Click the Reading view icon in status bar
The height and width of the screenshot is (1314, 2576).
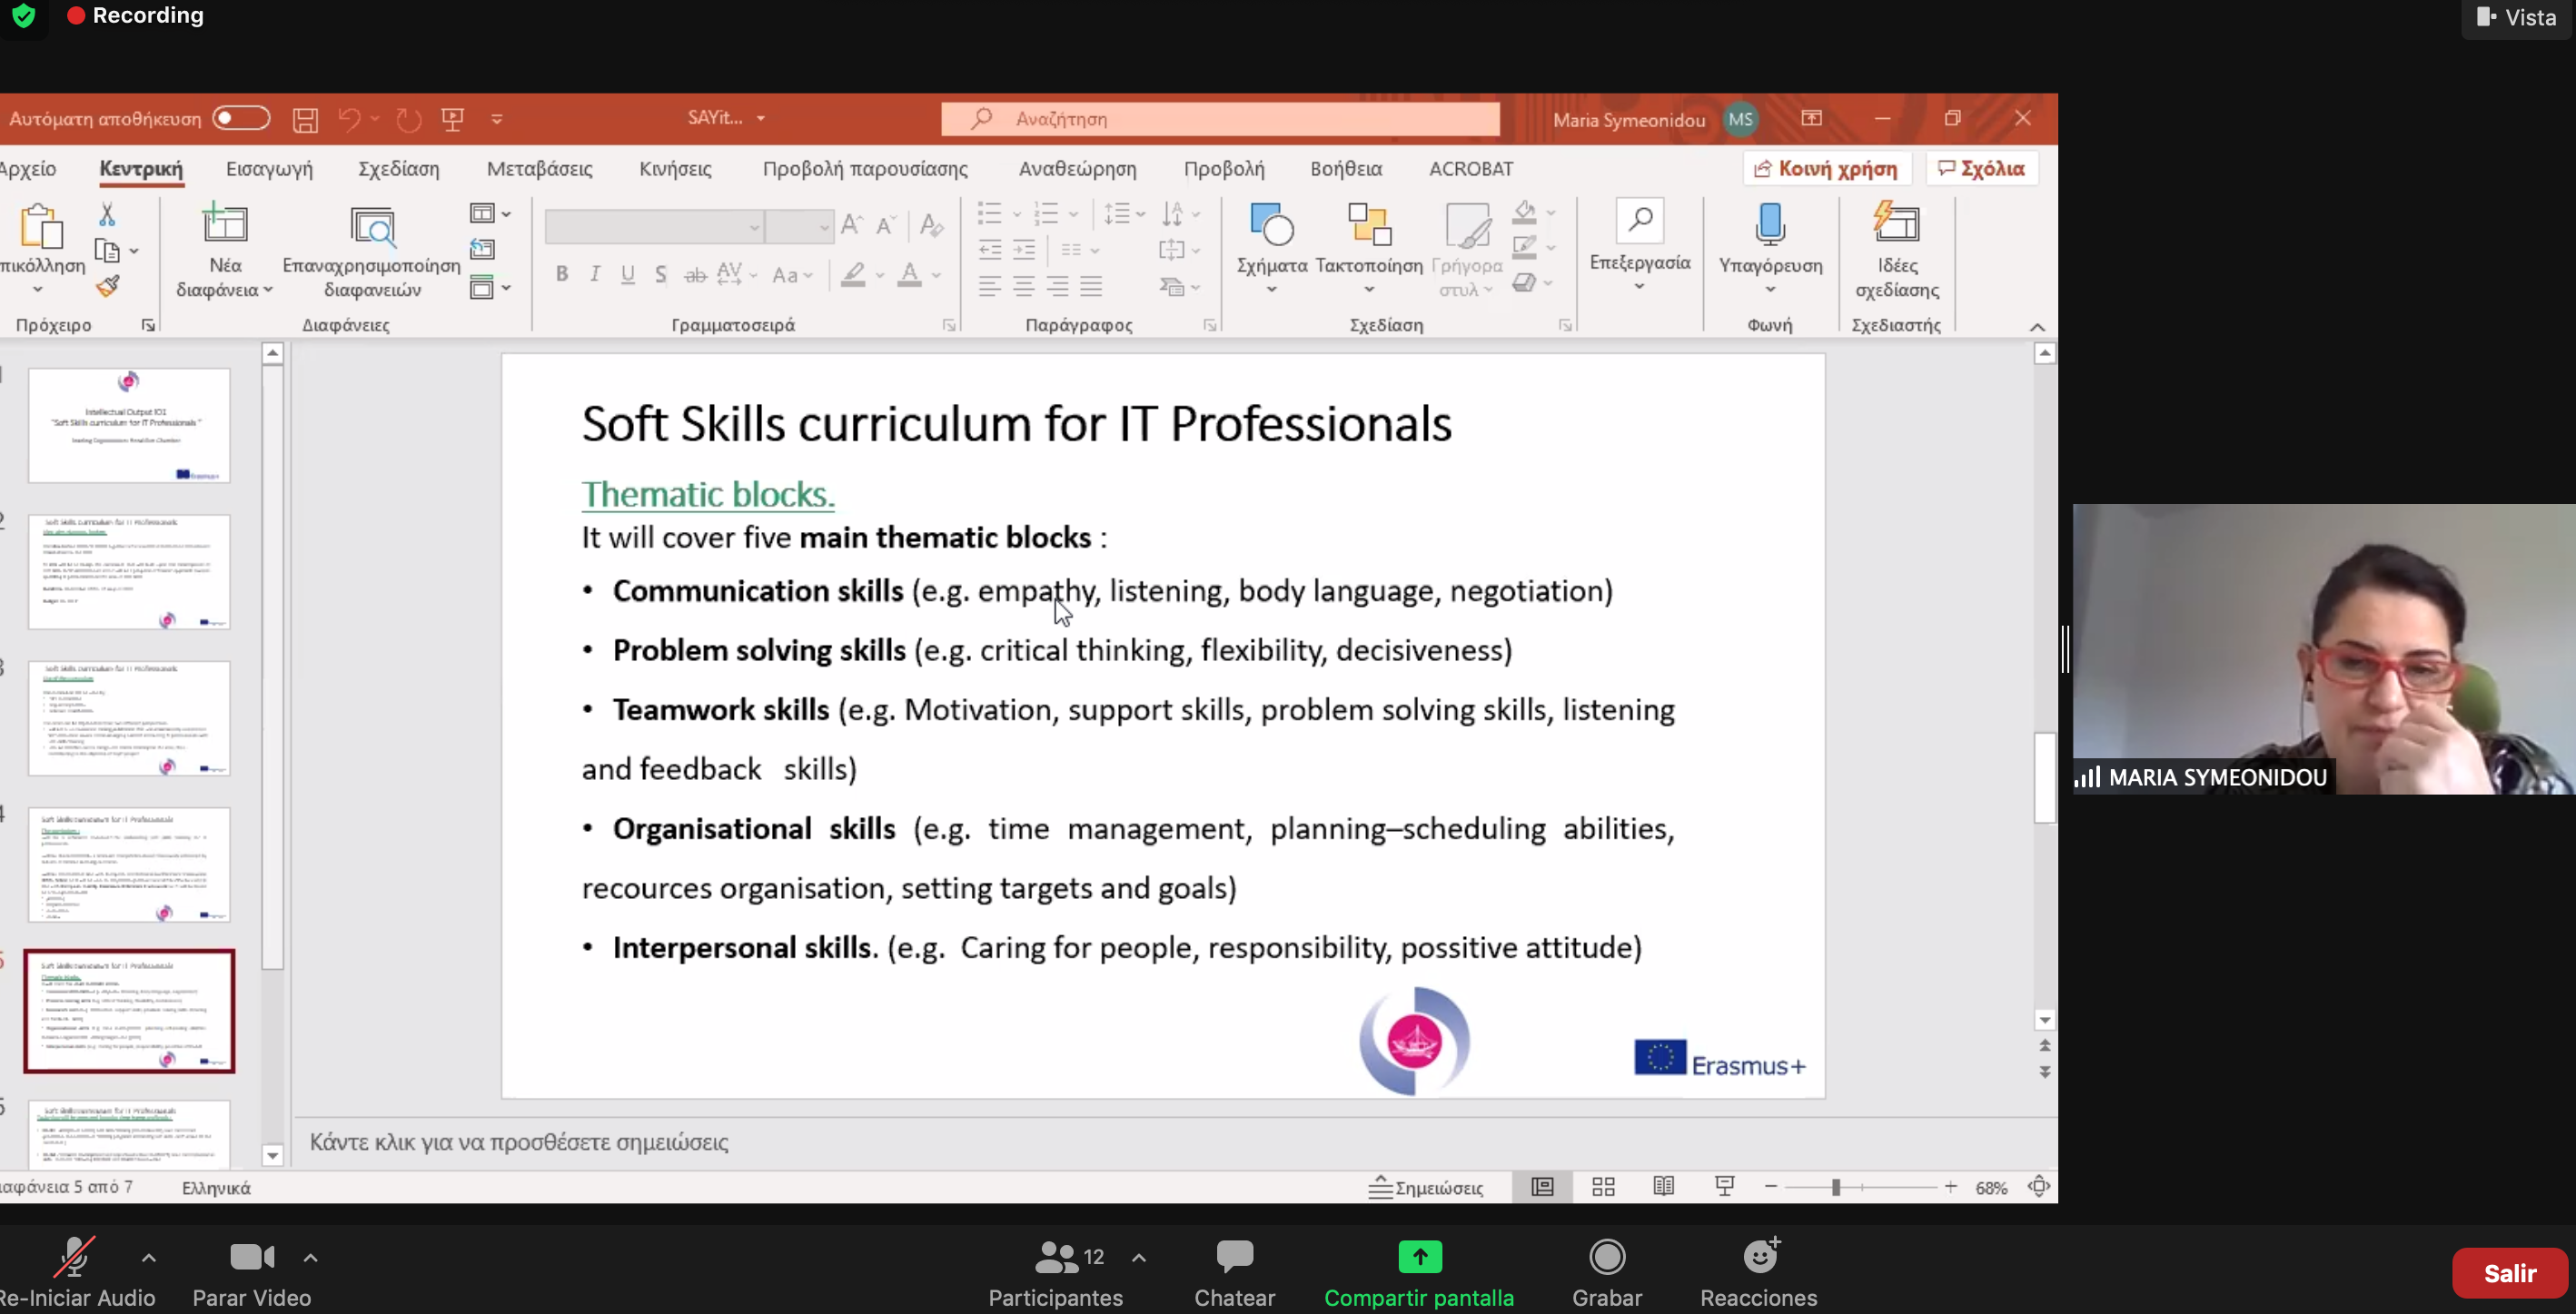pyautogui.click(x=1663, y=1187)
